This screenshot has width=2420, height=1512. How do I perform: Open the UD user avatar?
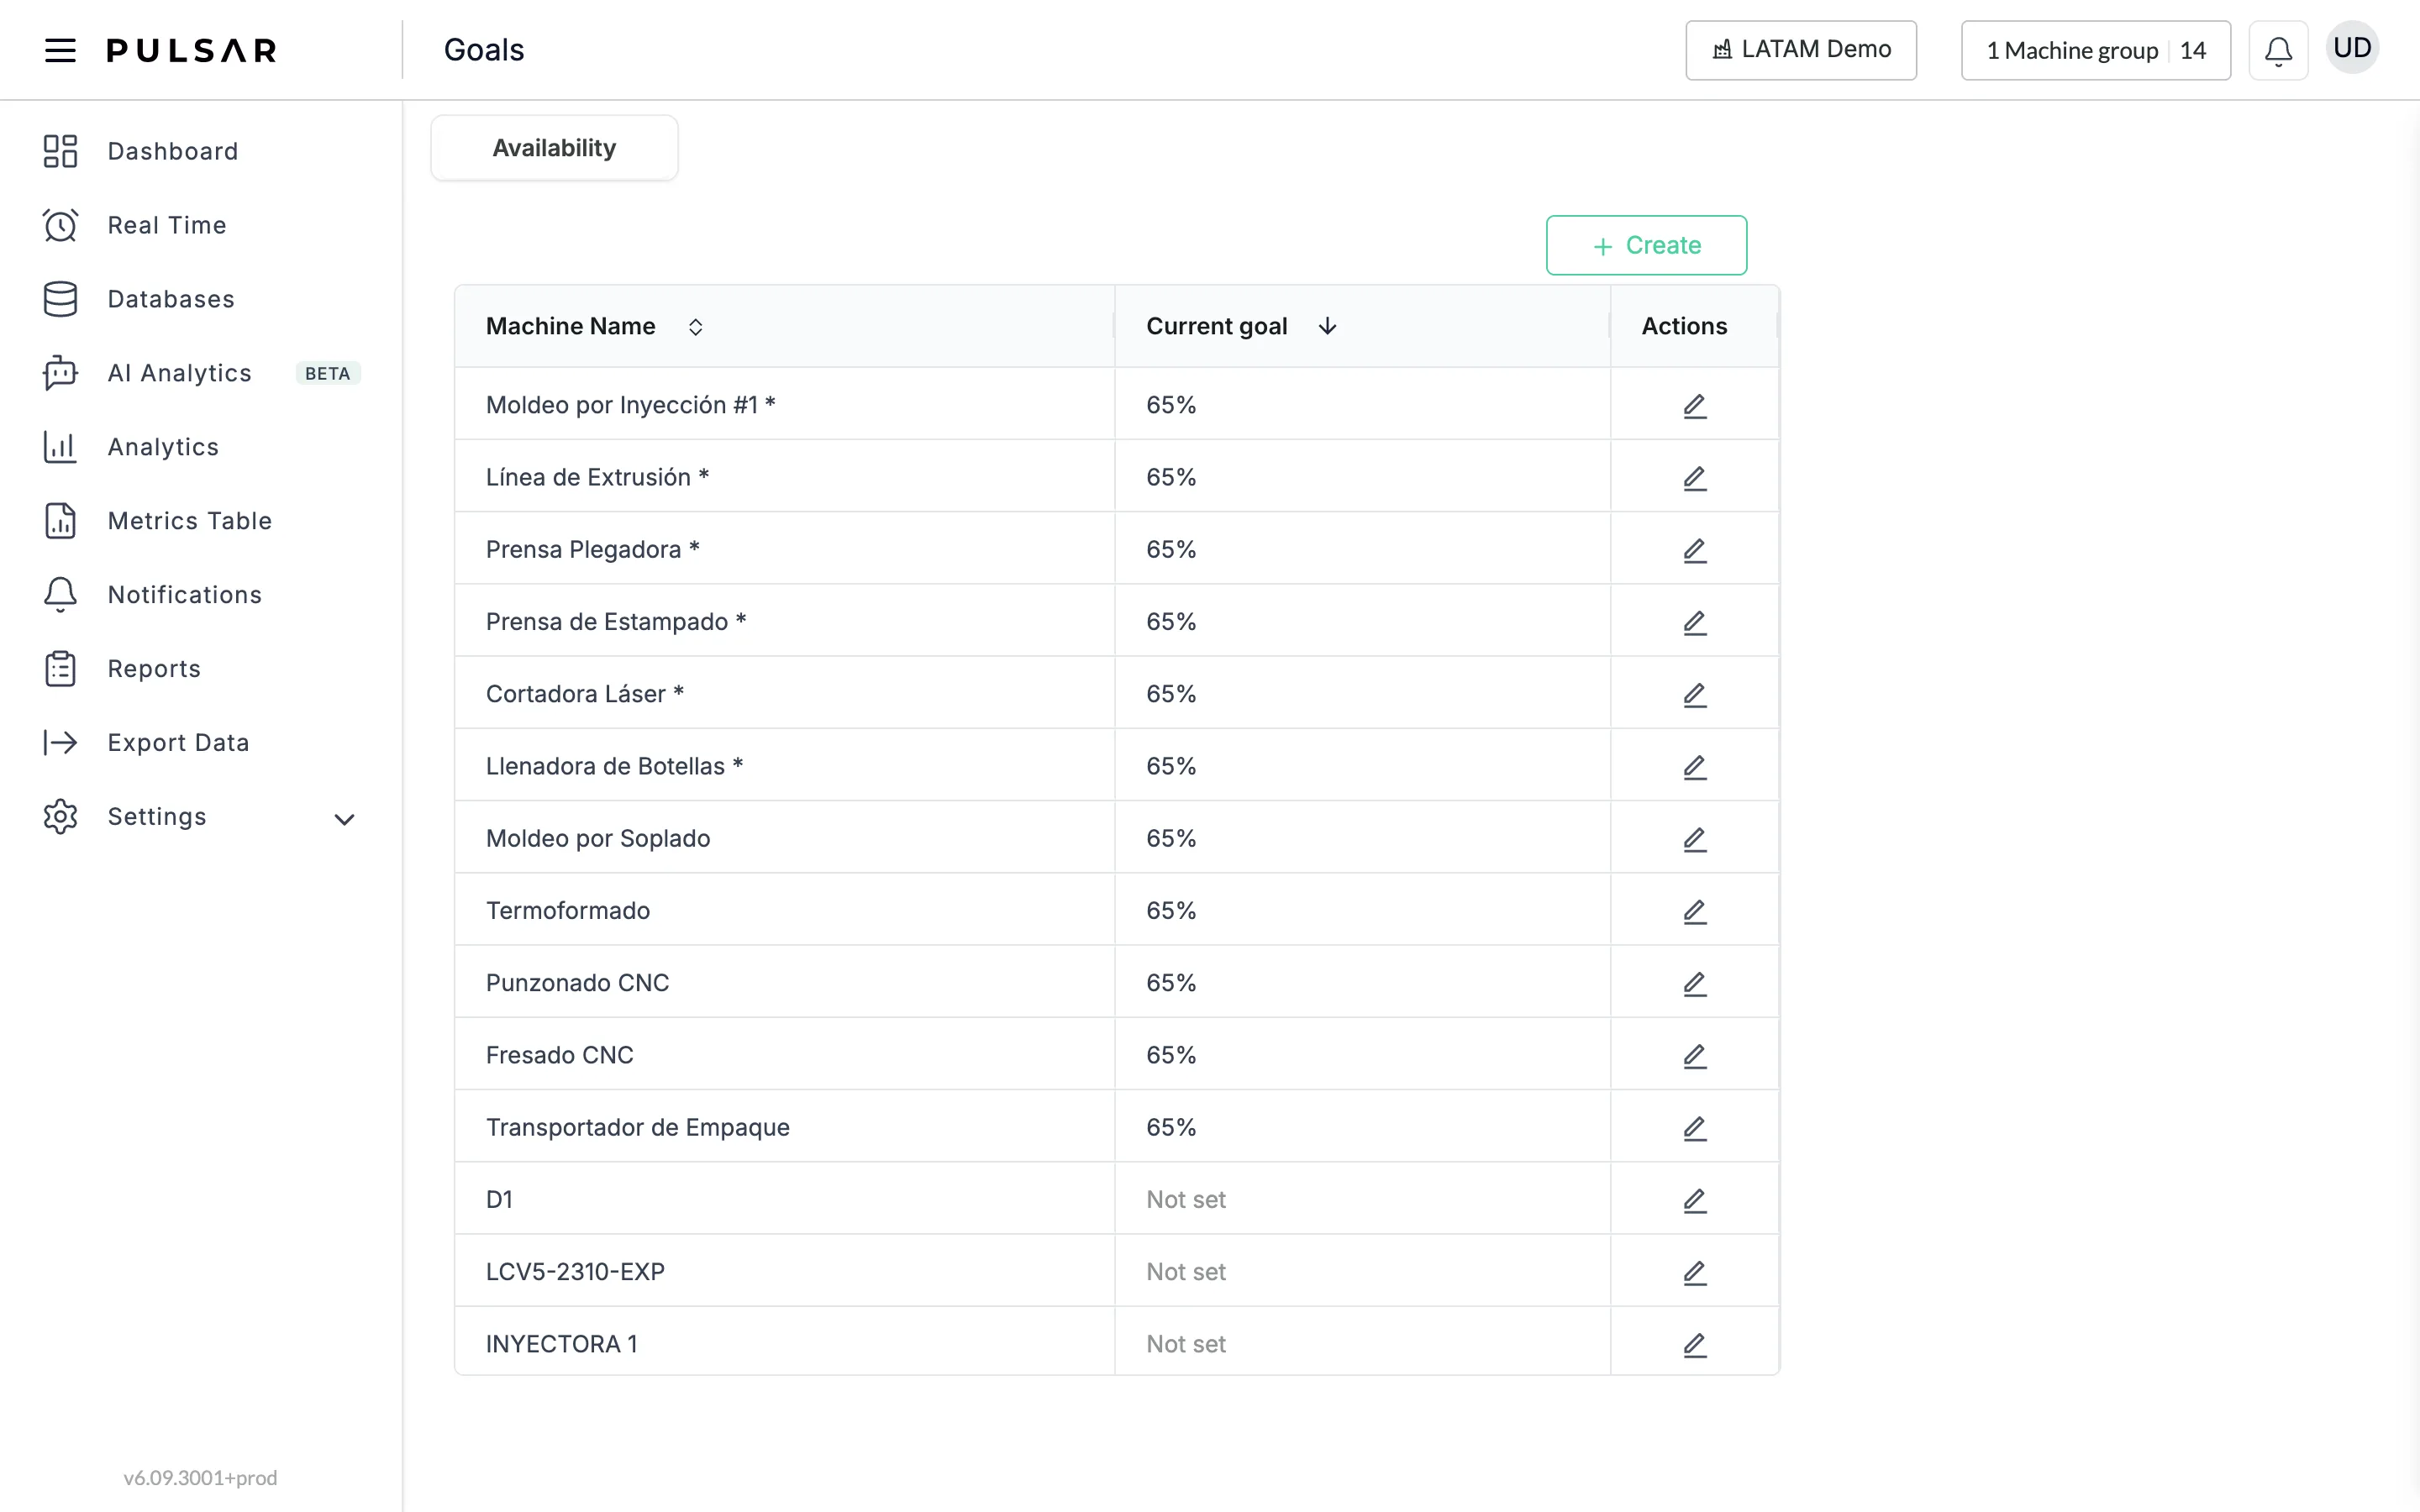pyautogui.click(x=2352, y=48)
